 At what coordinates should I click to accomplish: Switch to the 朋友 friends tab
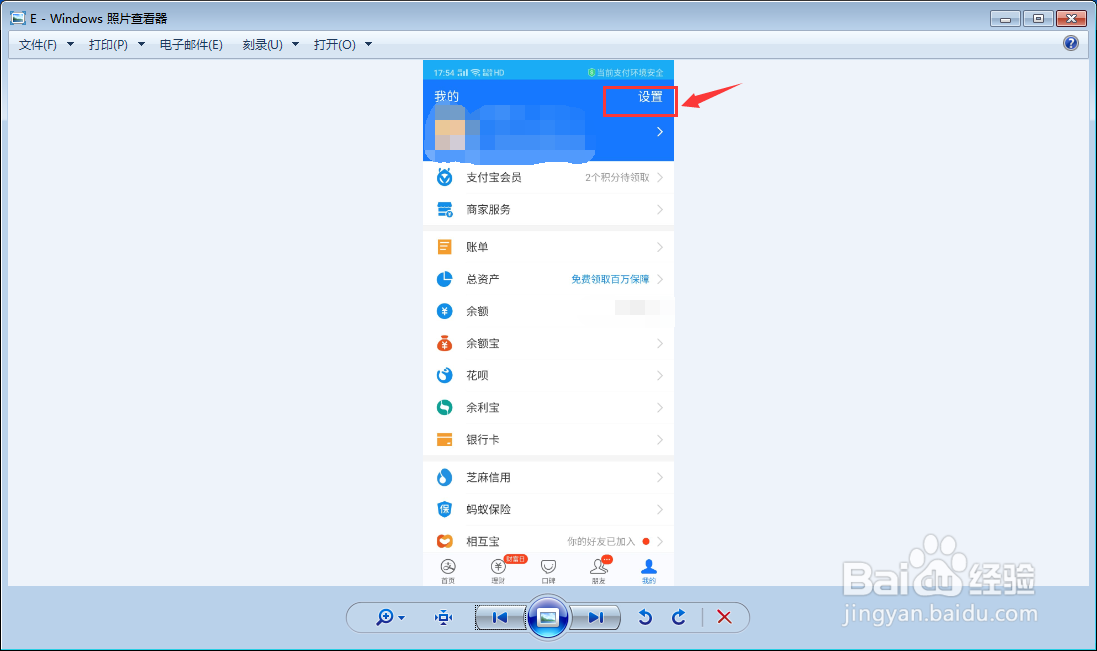[x=599, y=571]
